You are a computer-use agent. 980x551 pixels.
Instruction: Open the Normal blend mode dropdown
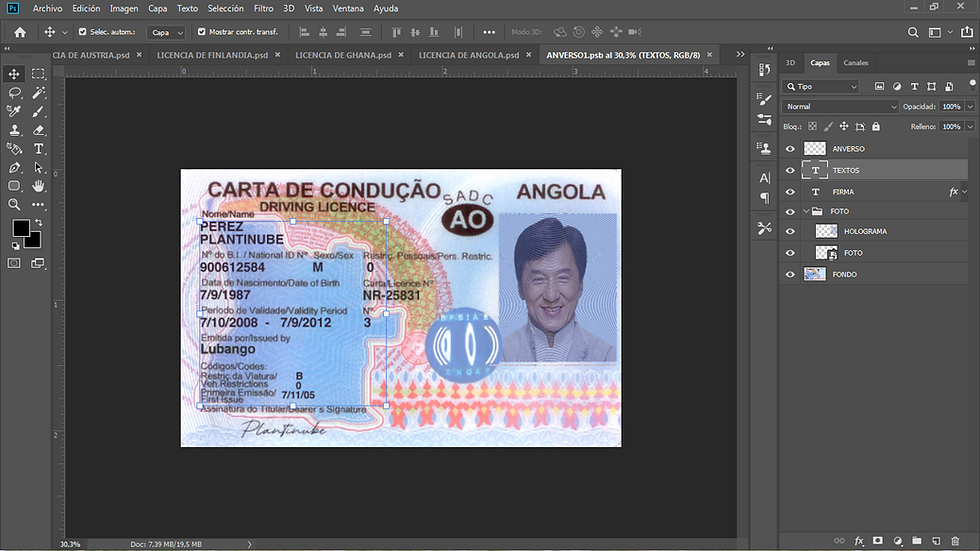coord(840,107)
